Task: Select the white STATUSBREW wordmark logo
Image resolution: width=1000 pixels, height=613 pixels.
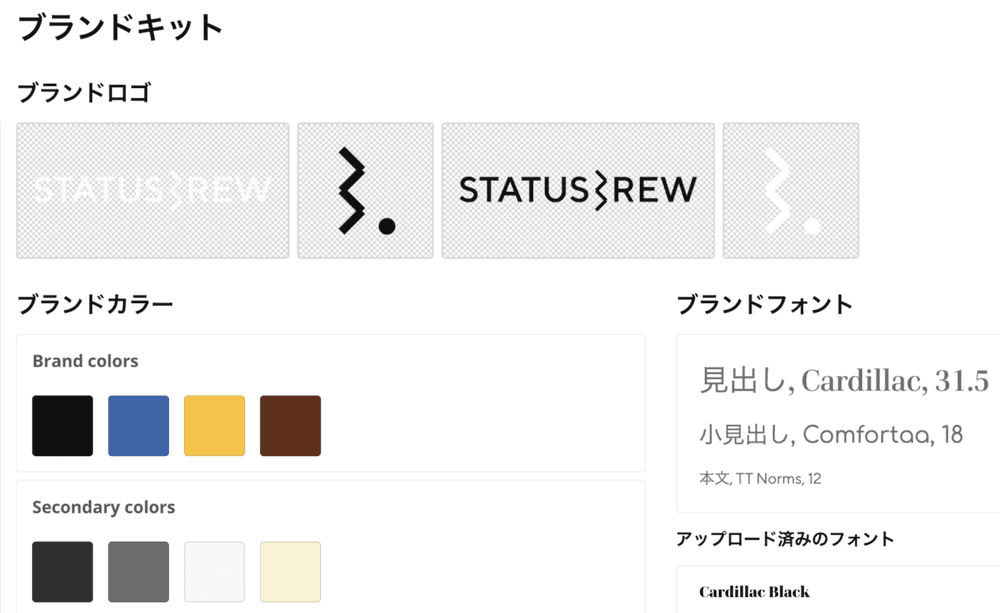Action: pyautogui.click(x=153, y=190)
